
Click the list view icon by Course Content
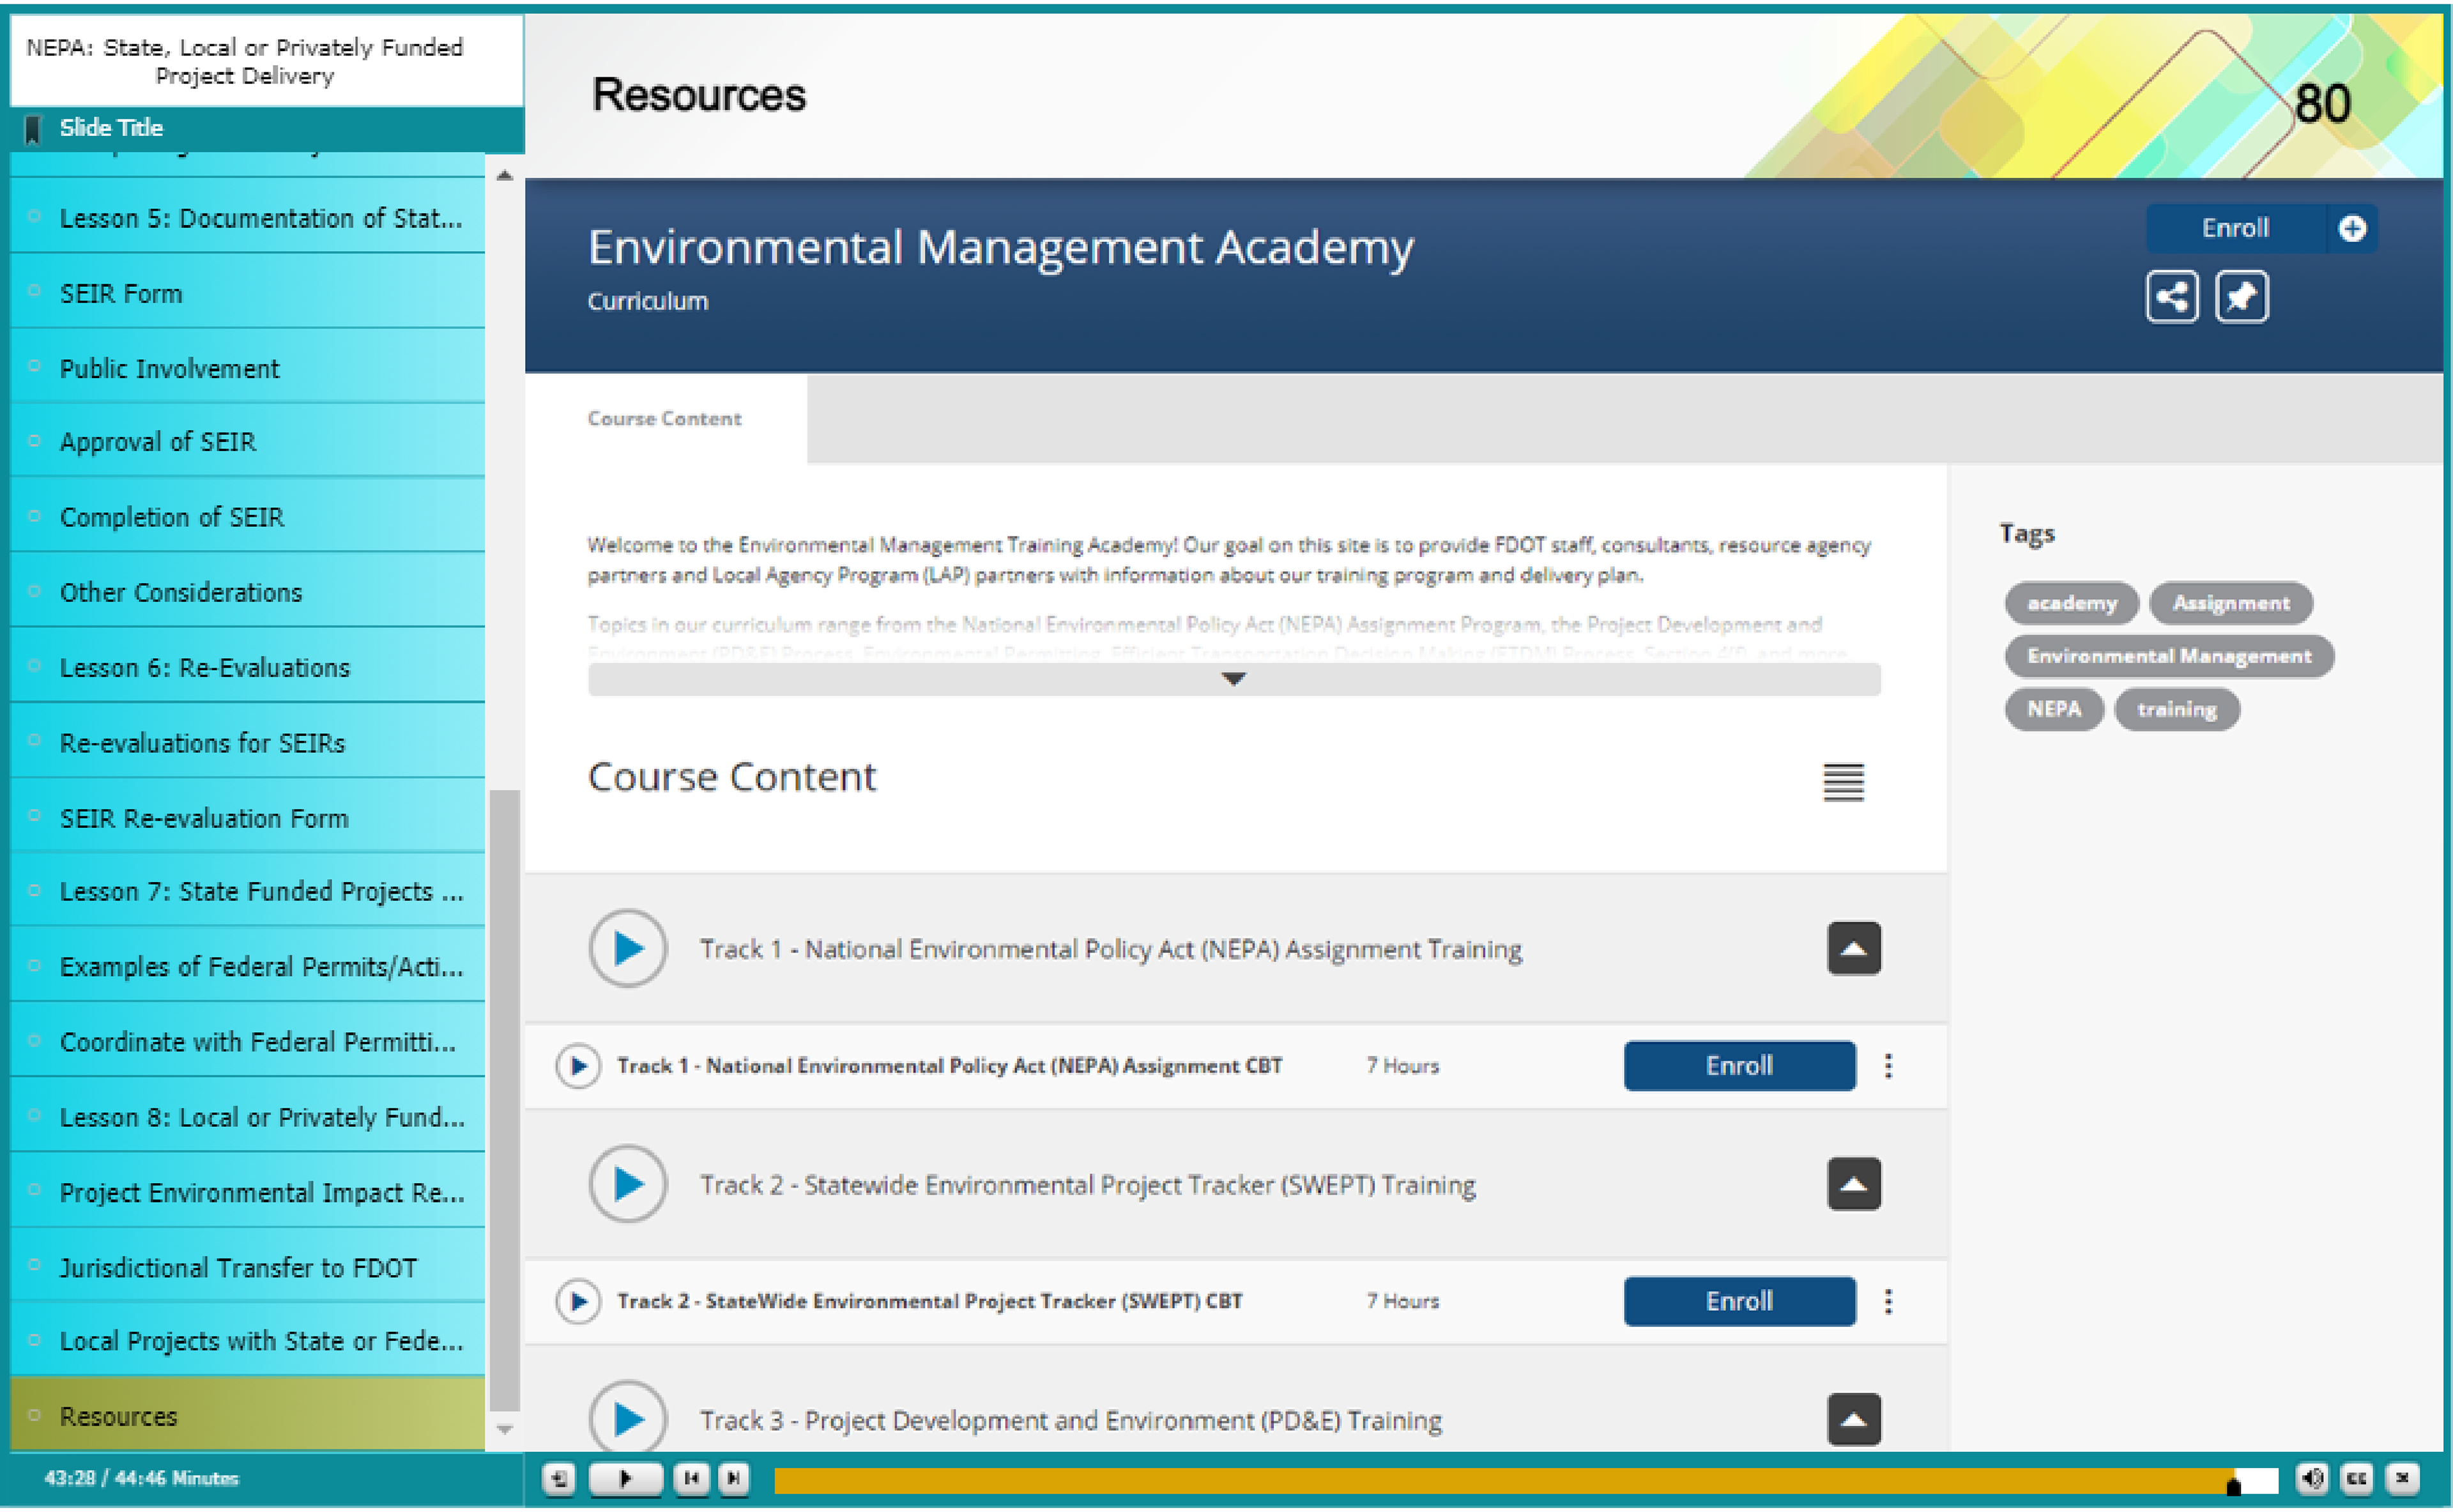click(x=1843, y=782)
